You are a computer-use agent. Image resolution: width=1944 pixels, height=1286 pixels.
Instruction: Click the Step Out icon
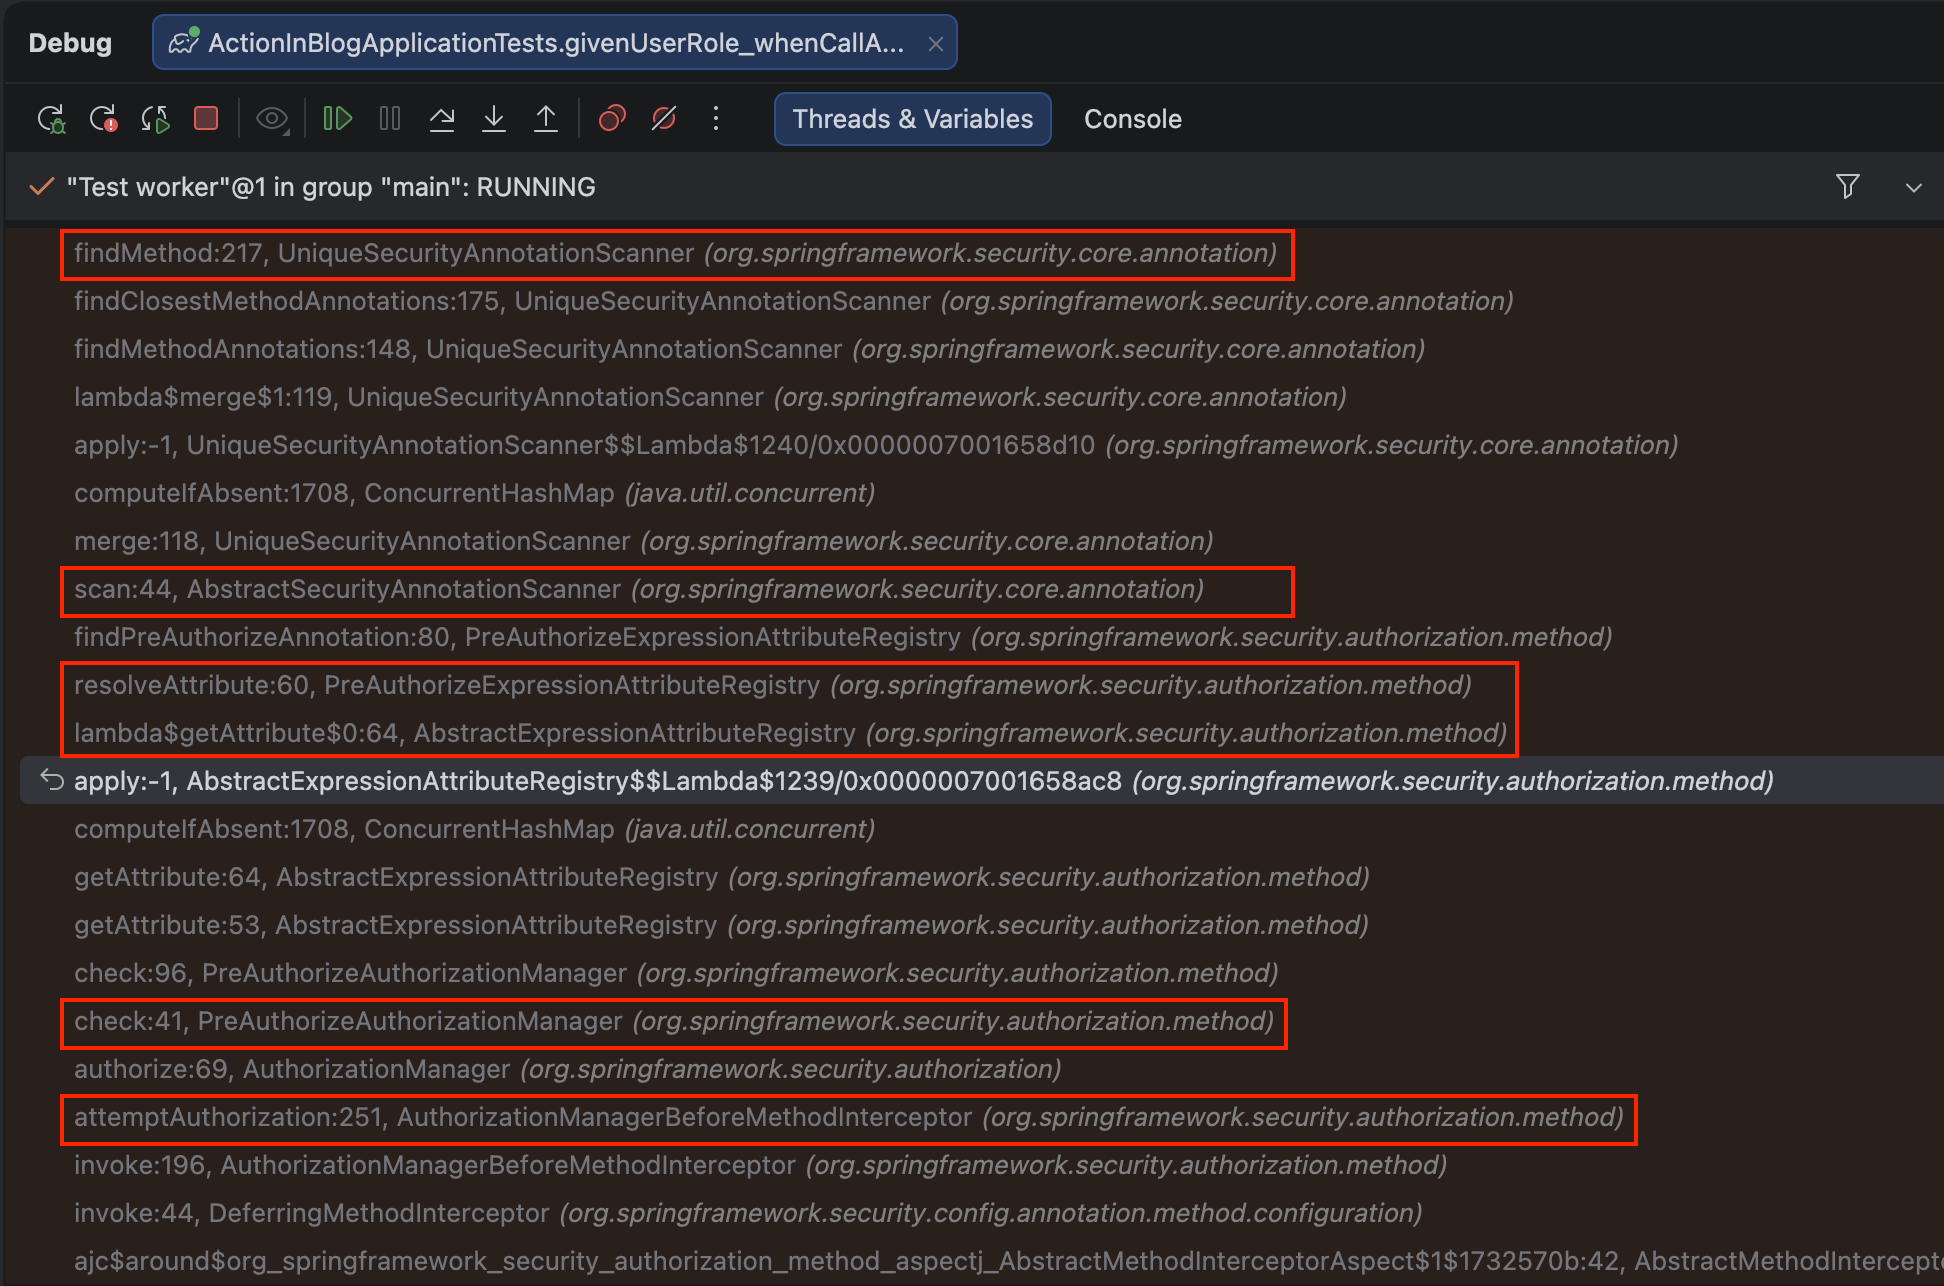(x=546, y=119)
